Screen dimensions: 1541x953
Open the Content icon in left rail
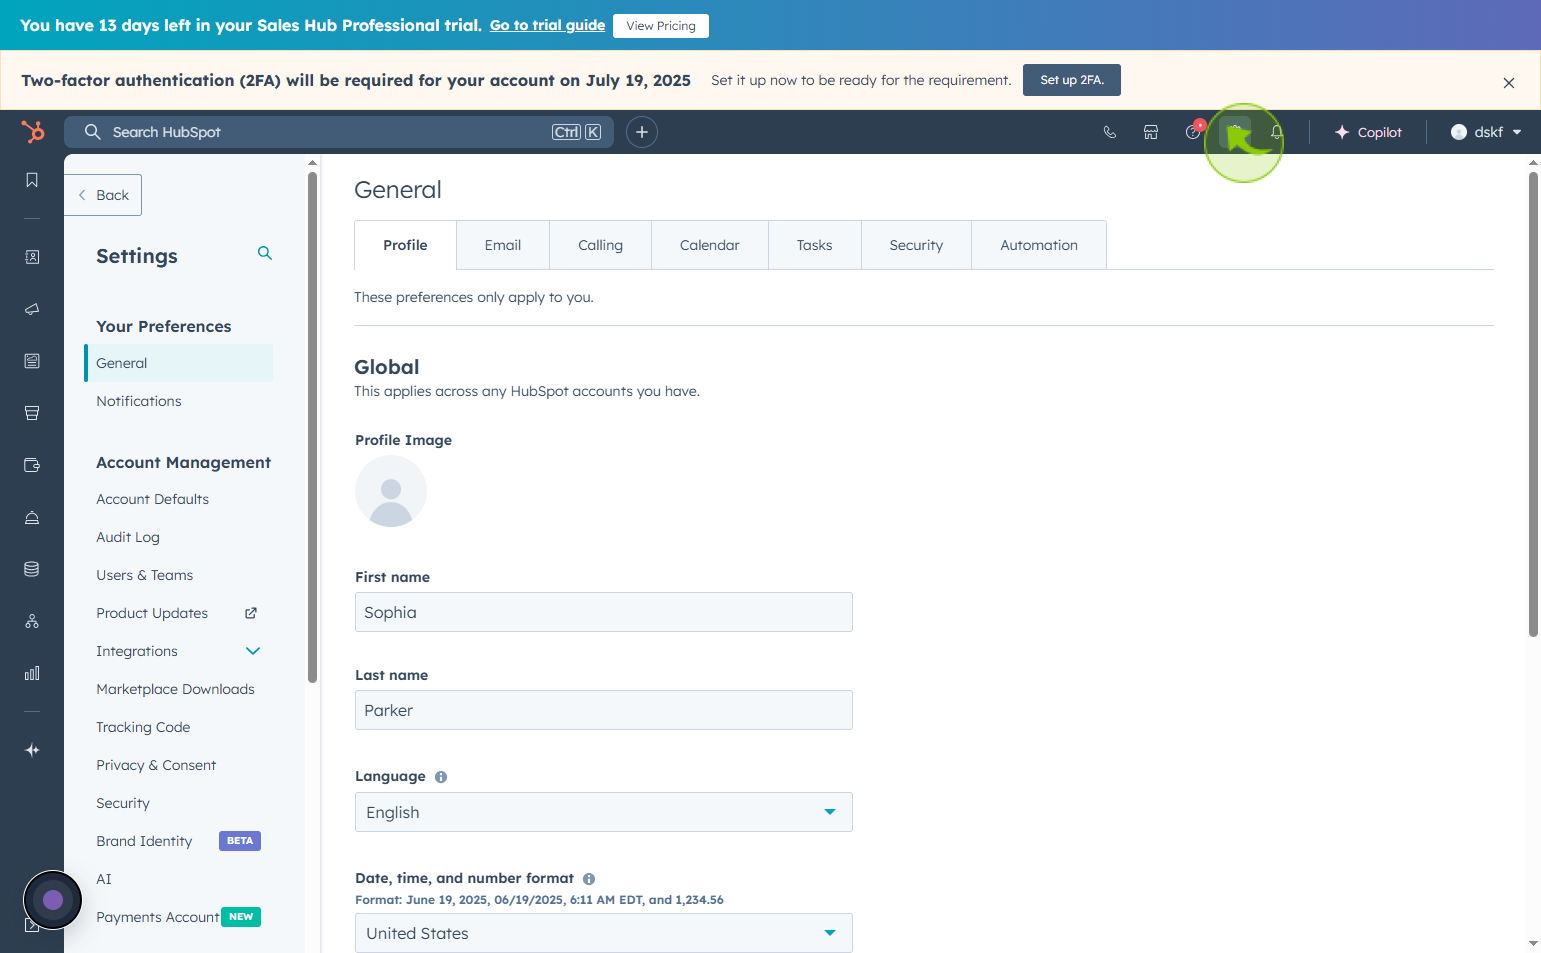32,361
